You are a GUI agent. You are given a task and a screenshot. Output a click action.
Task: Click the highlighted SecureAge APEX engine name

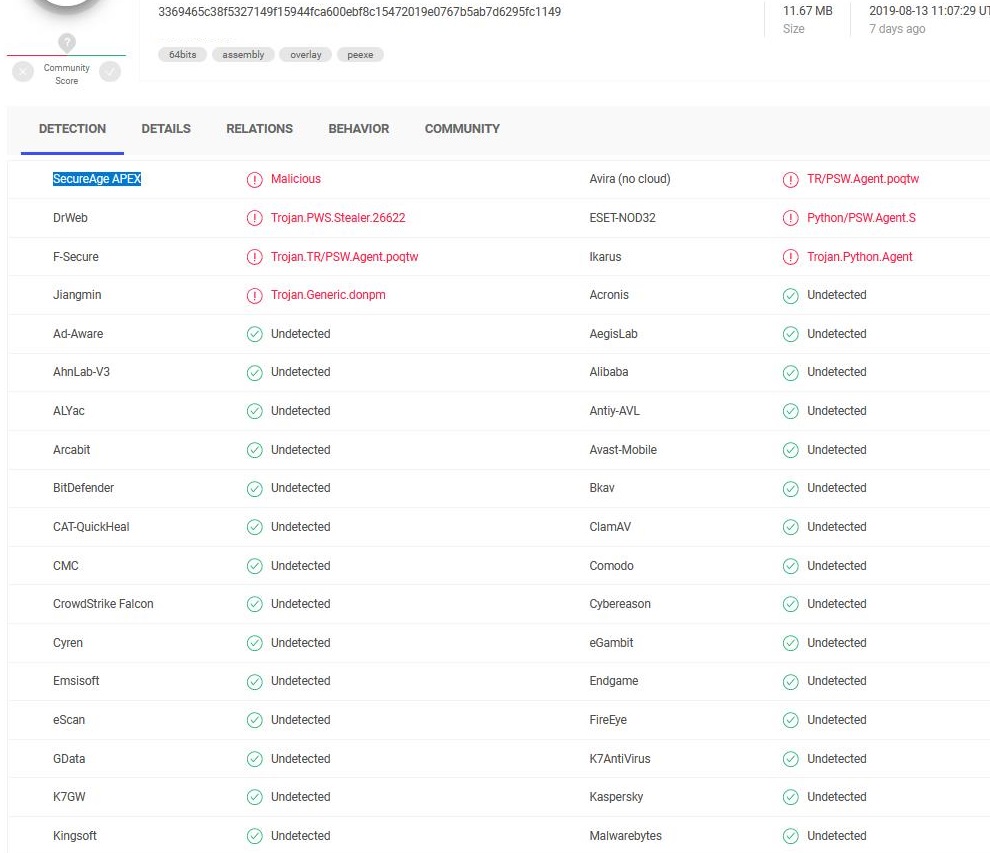click(97, 179)
